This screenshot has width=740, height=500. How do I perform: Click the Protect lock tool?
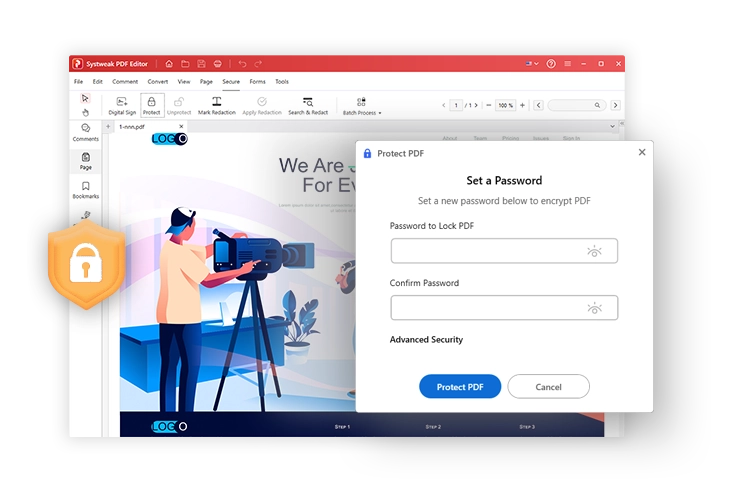[151, 105]
